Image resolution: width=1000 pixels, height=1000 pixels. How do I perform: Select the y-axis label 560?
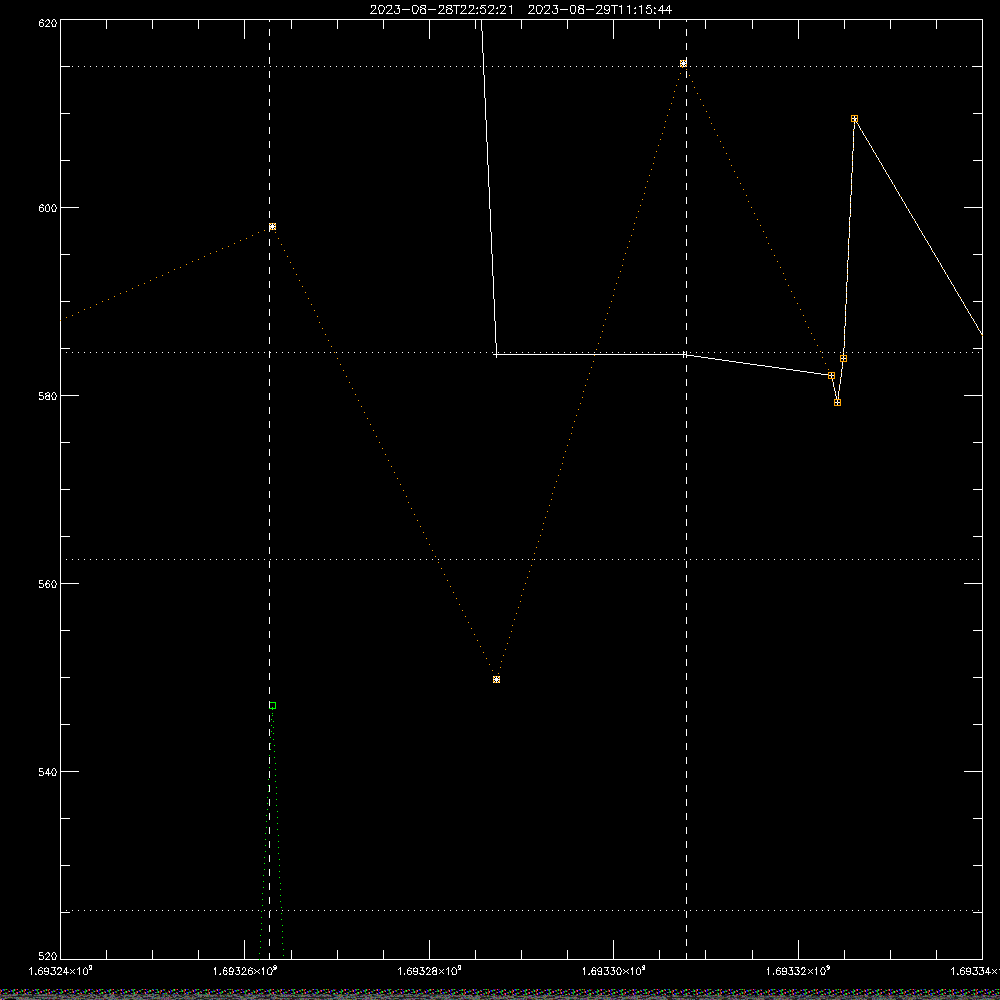point(48,584)
